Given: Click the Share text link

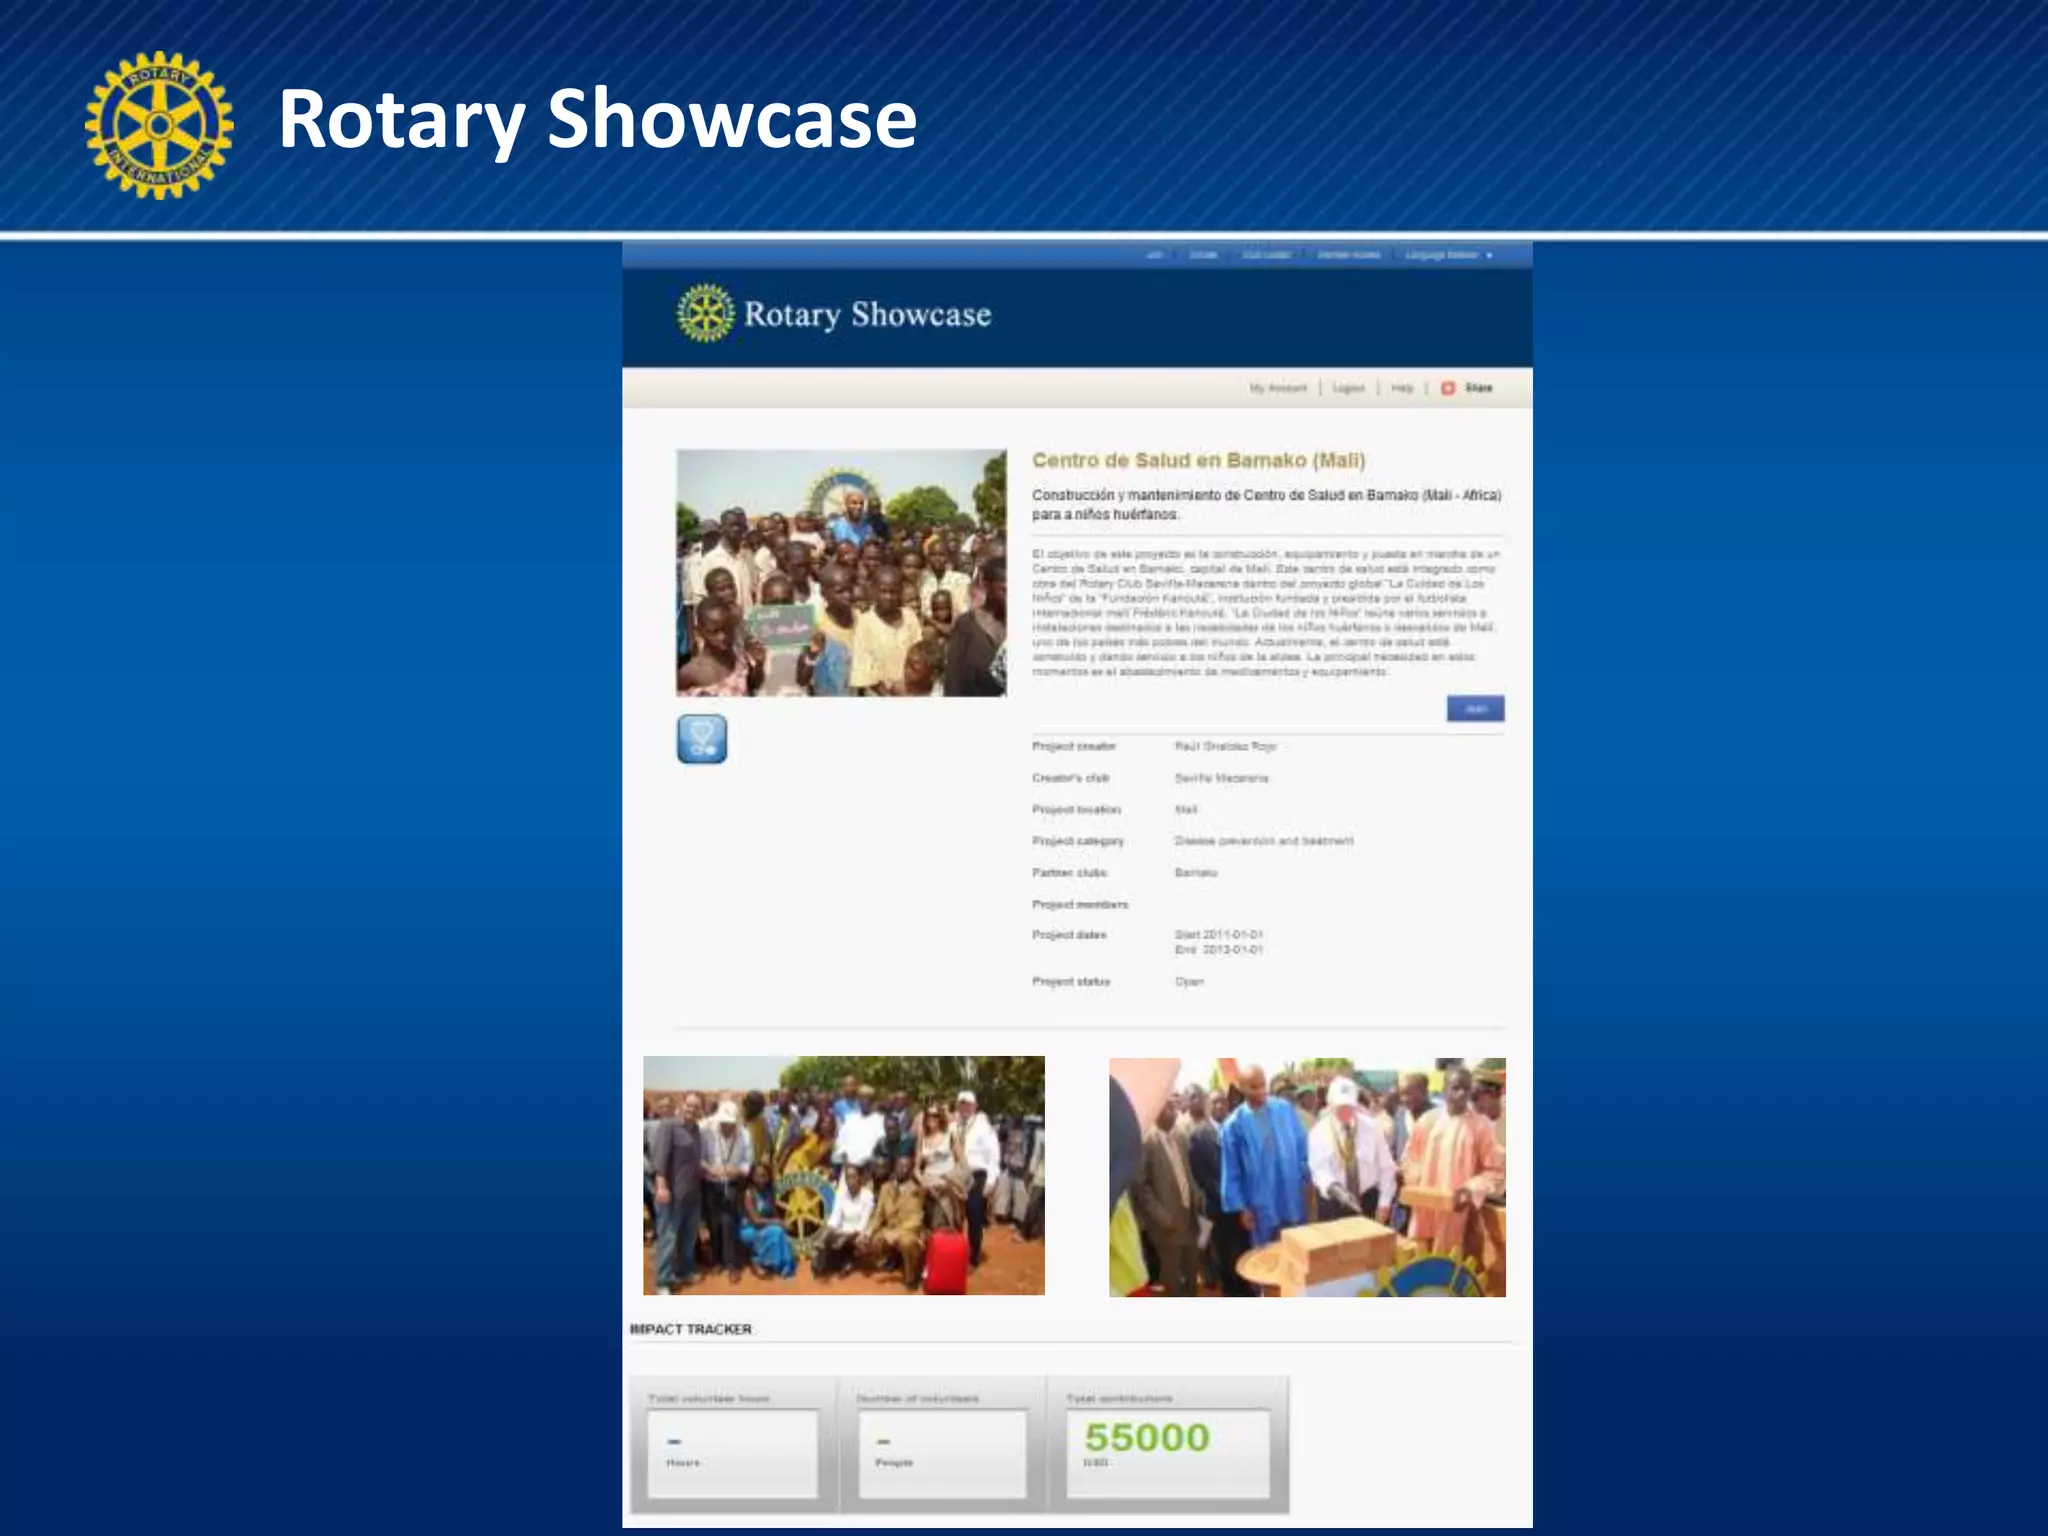Looking at the screenshot, I should pos(1479,388).
